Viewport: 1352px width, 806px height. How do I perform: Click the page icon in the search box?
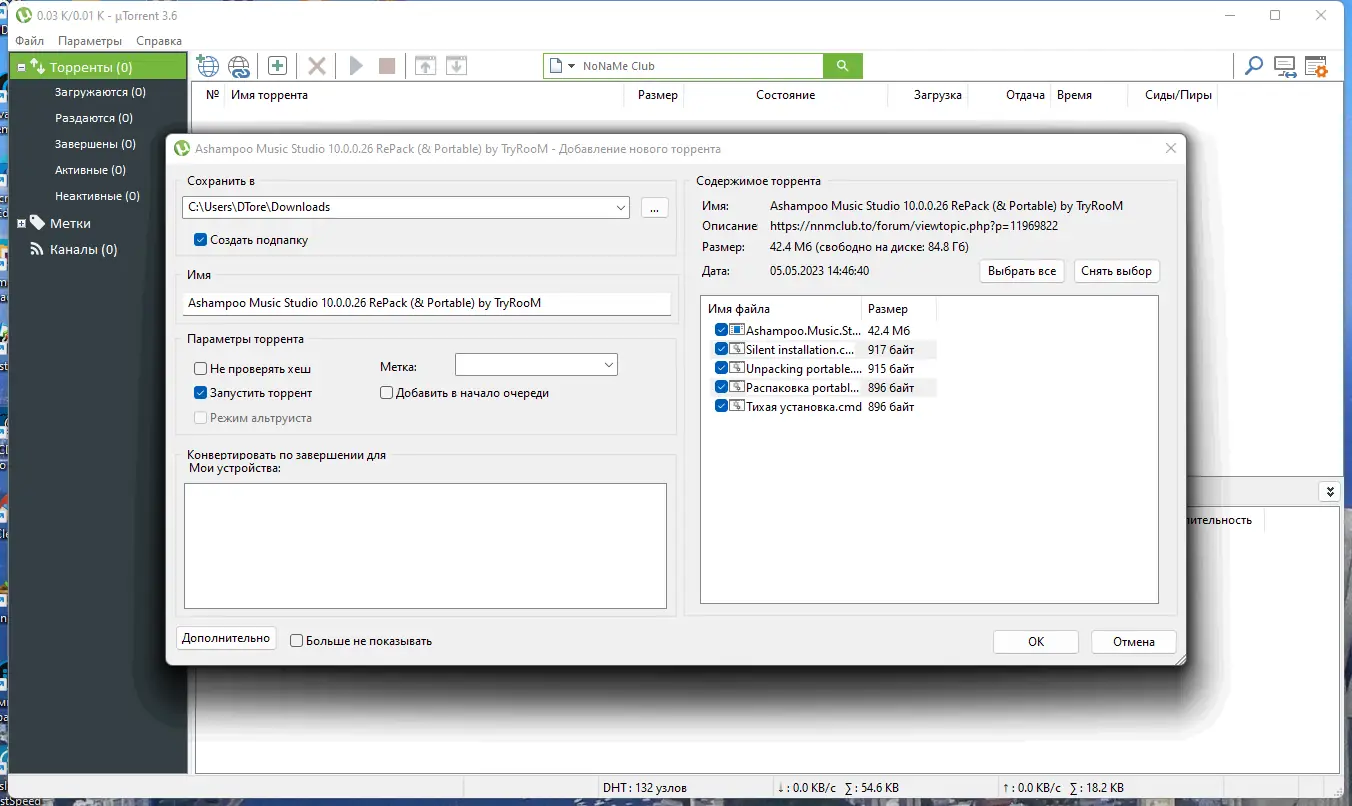tap(556, 66)
